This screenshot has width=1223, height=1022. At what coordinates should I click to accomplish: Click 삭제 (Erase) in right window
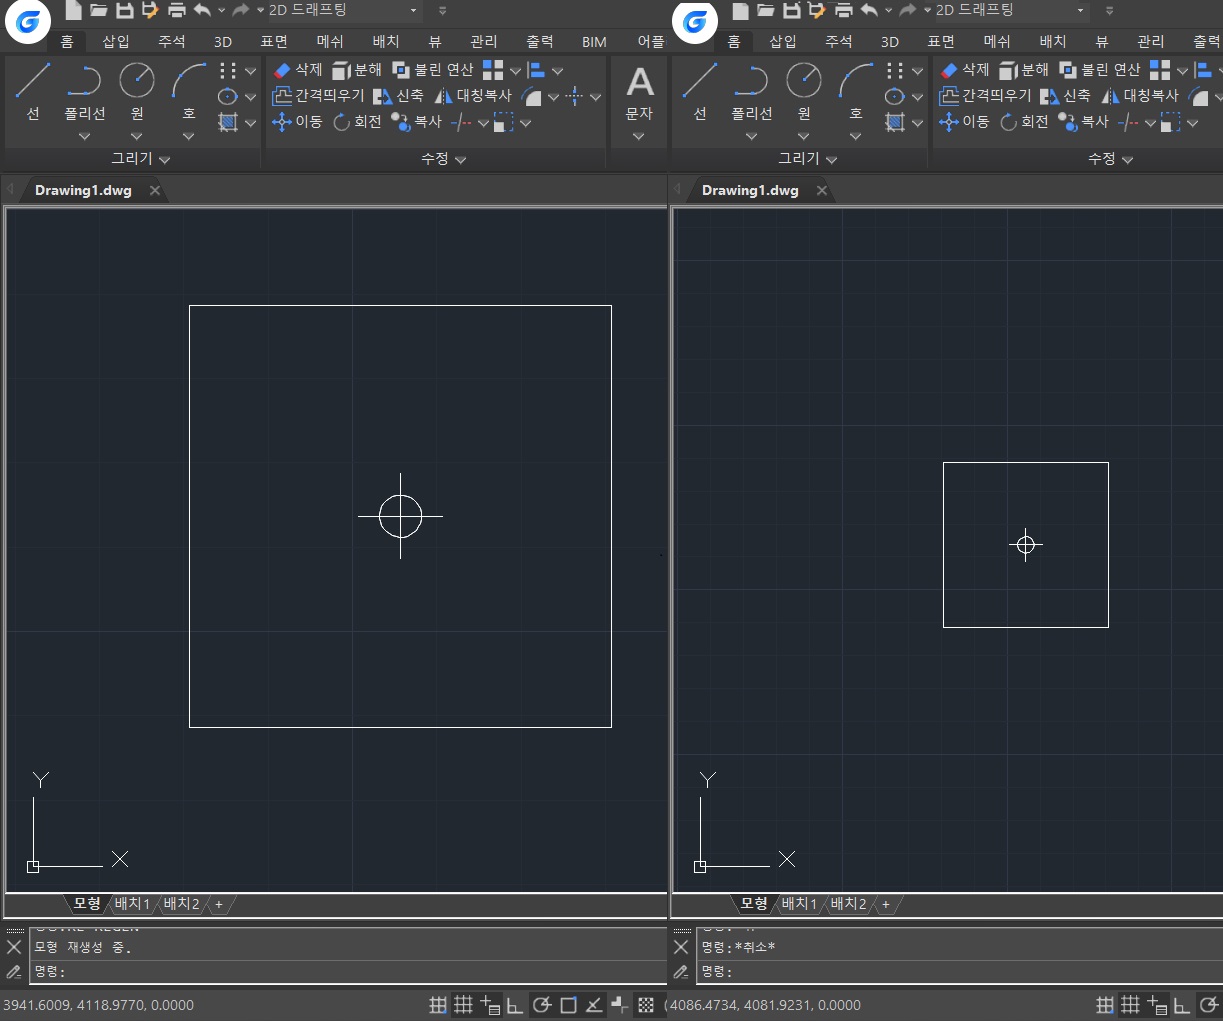(x=965, y=70)
